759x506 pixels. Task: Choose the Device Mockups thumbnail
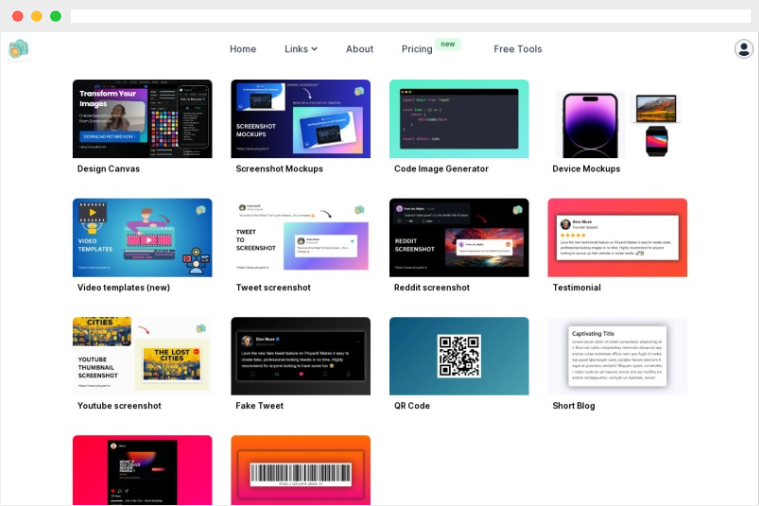point(617,119)
